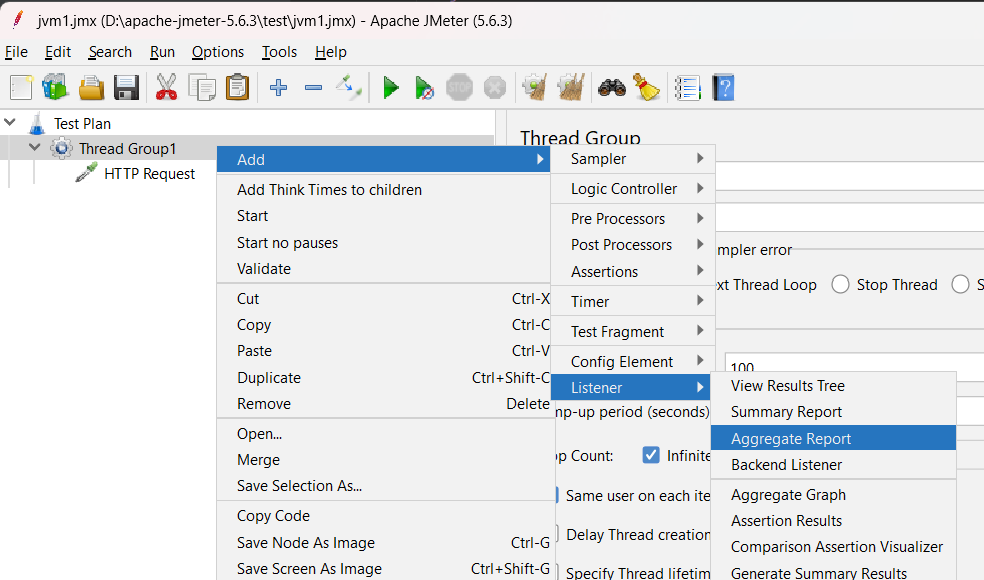Open the Run menu
This screenshot has width=984, height=580.
(163, 52)
